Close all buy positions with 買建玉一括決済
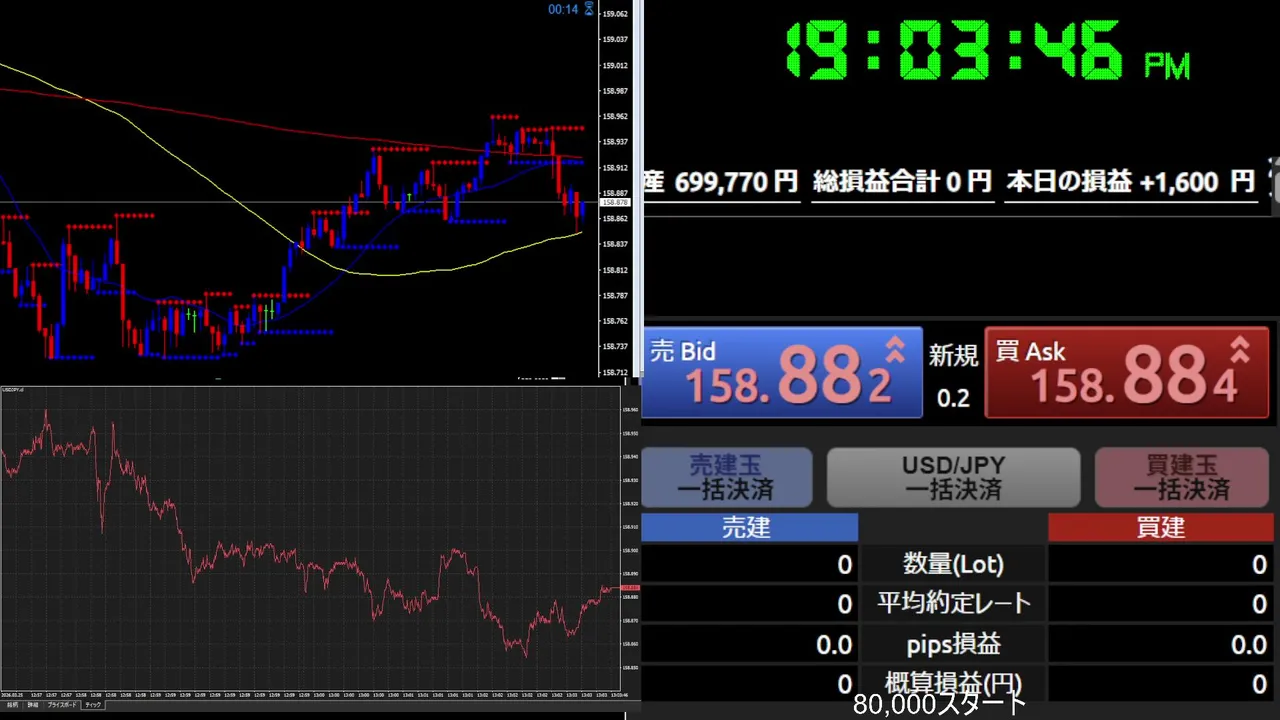Image resolution: width=1280 pixels, height=720 pixels. [x=1181, y=478]
